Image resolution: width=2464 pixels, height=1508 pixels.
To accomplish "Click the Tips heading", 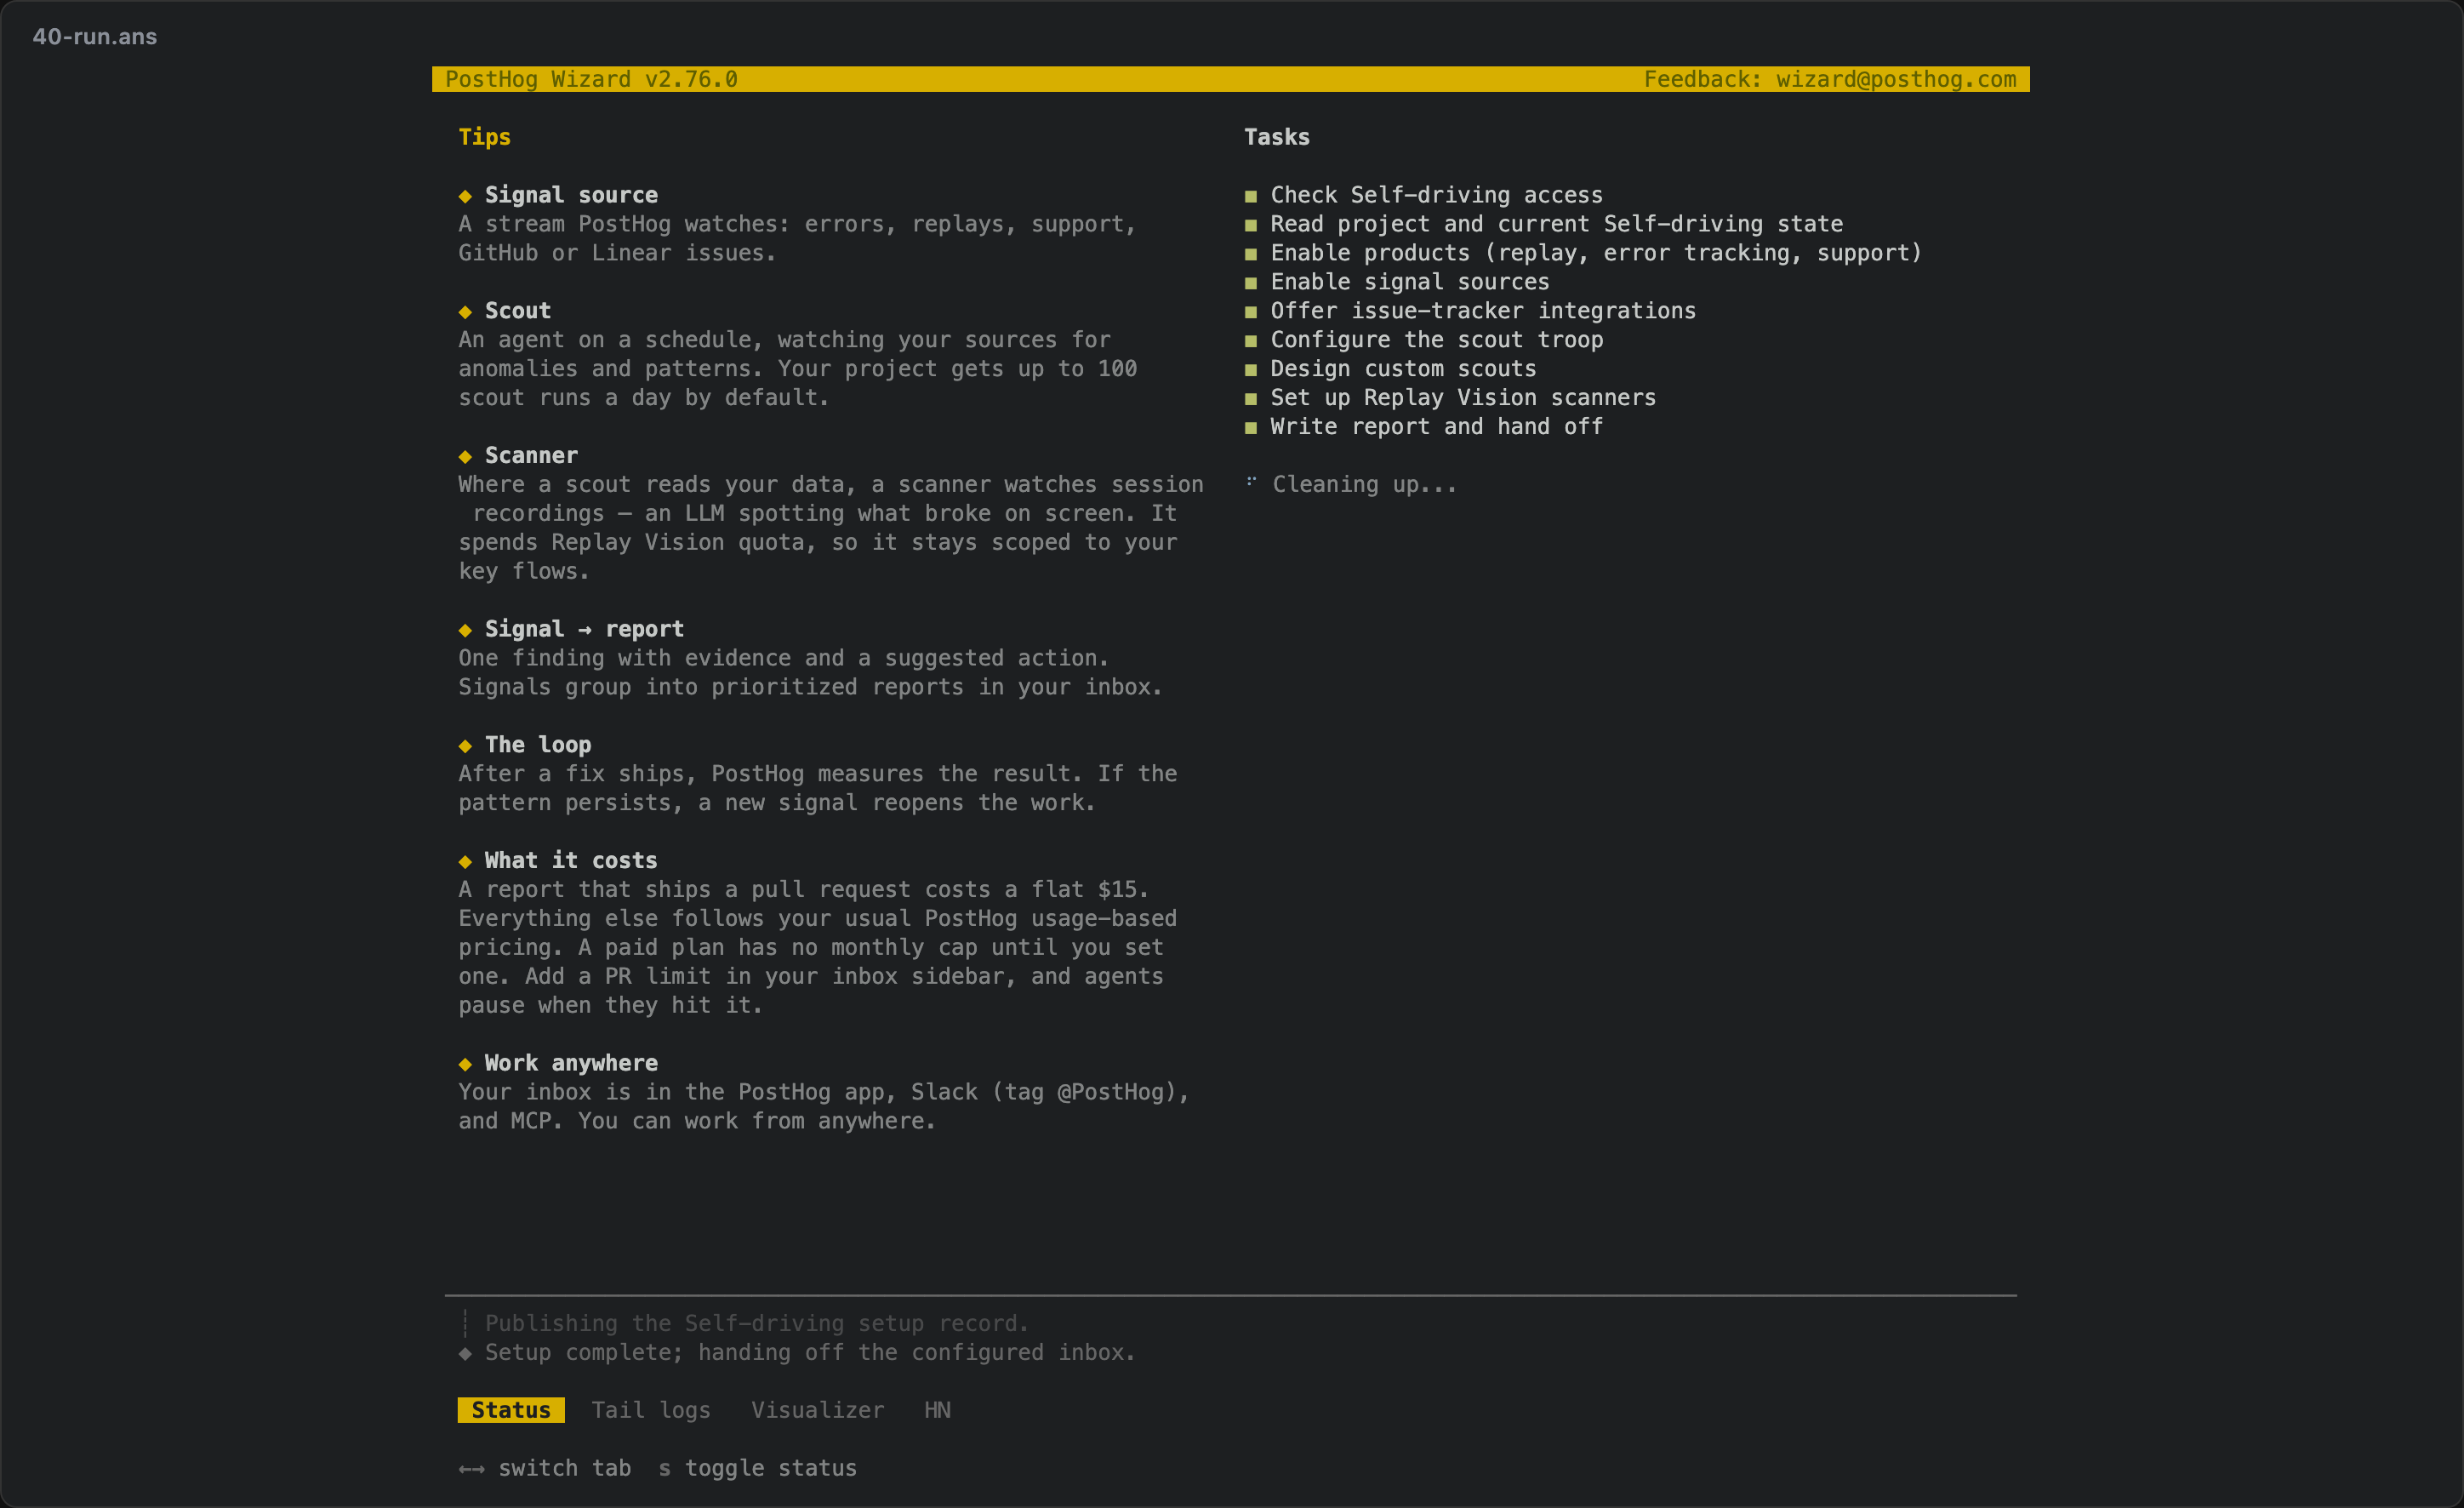I will tap(484, 137).
